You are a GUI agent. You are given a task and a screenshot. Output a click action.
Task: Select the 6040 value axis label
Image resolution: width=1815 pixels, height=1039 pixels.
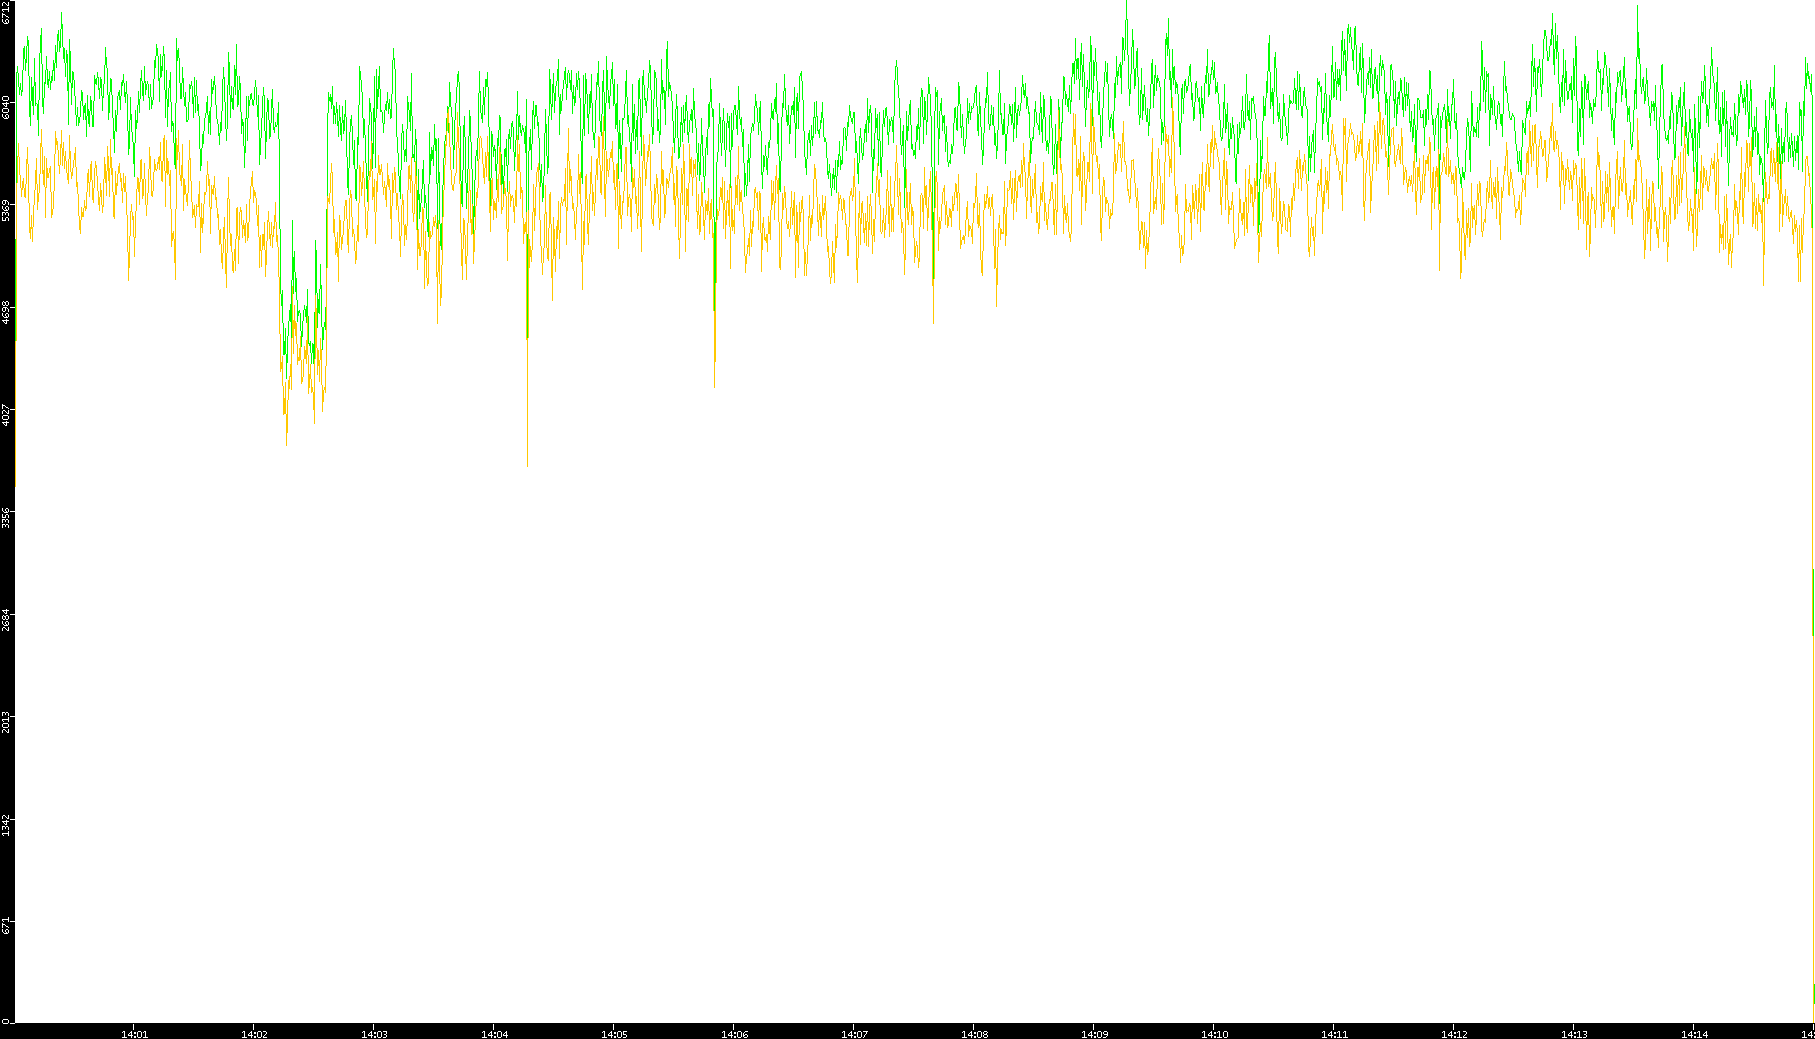point(7,107)
